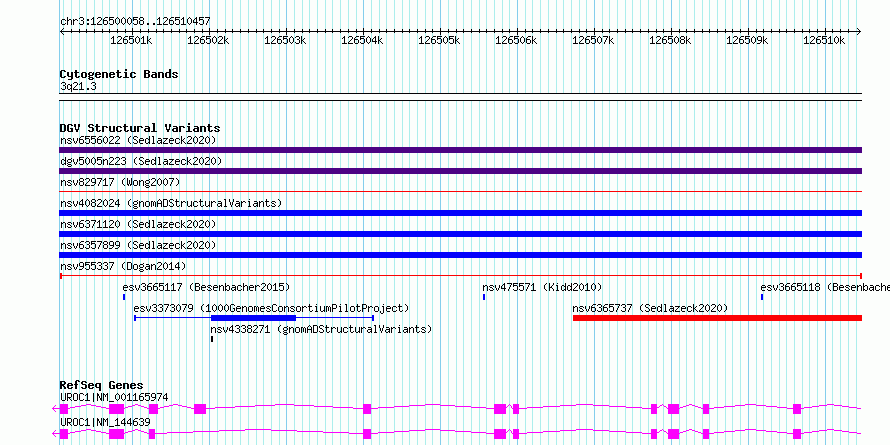Select the esv3373079 thick blue segment
The image size is (890, 445).
coord(253,318)
